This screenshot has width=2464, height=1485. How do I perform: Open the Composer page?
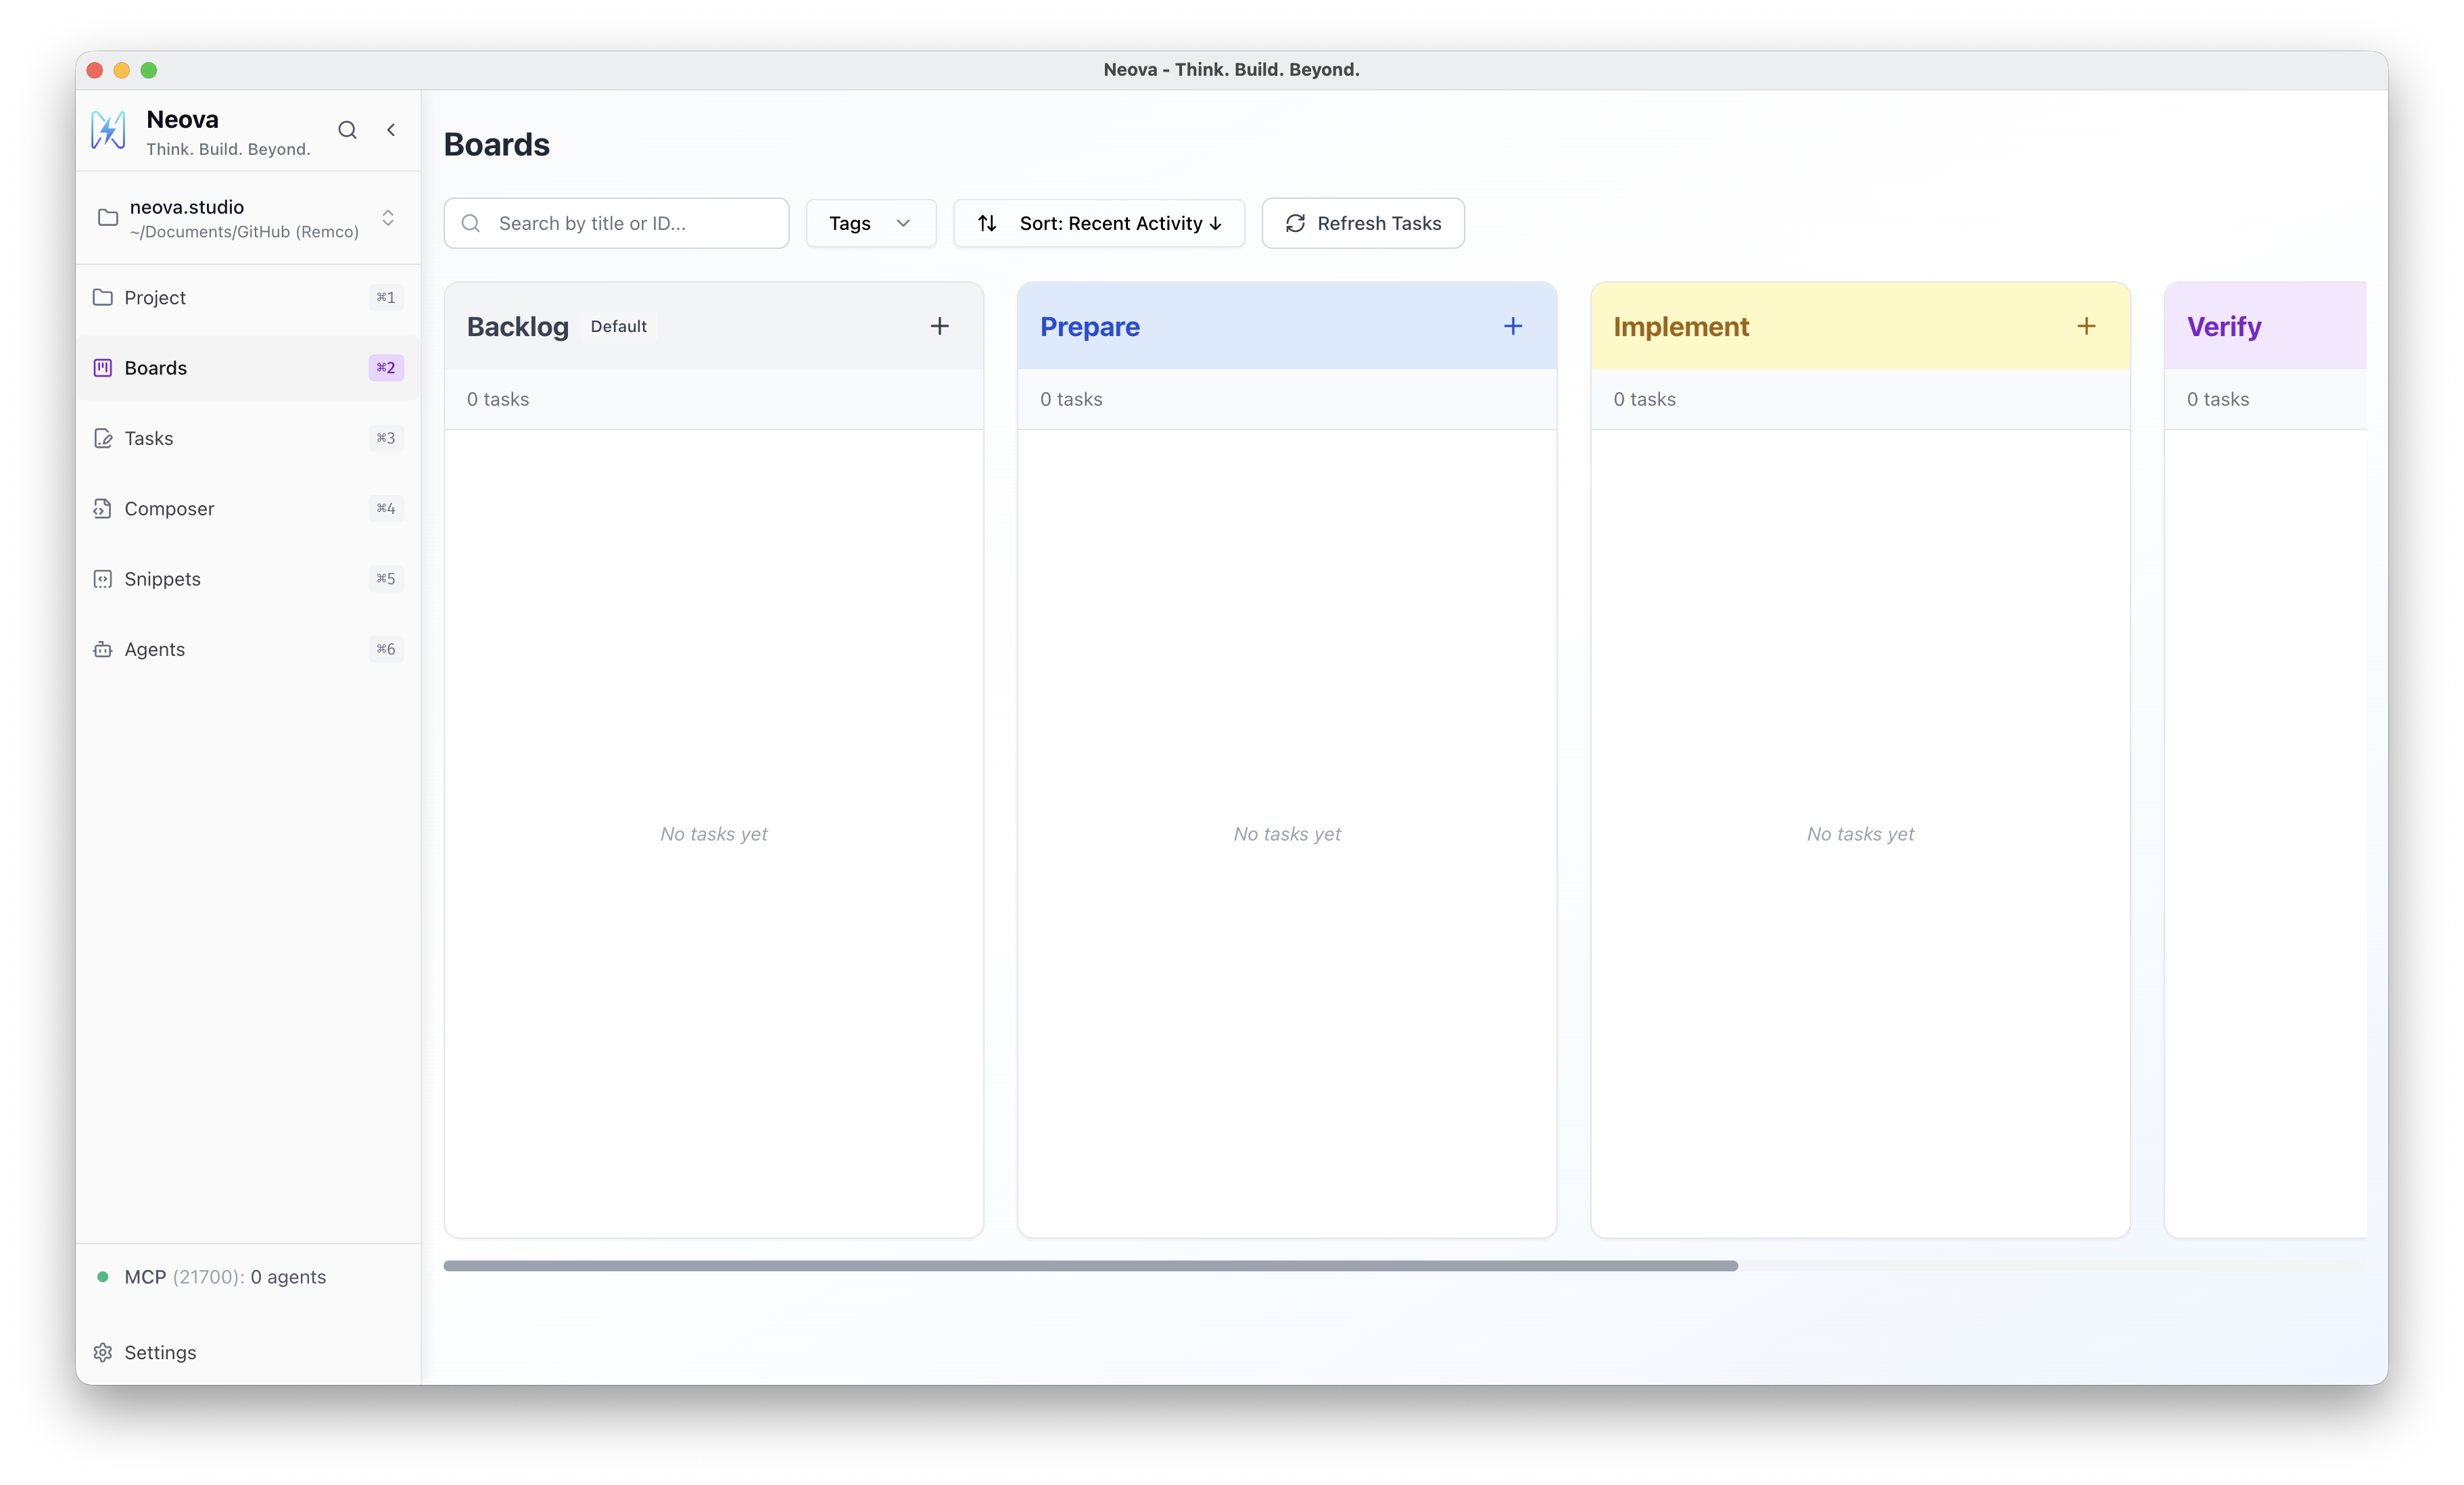click(169, 508)
